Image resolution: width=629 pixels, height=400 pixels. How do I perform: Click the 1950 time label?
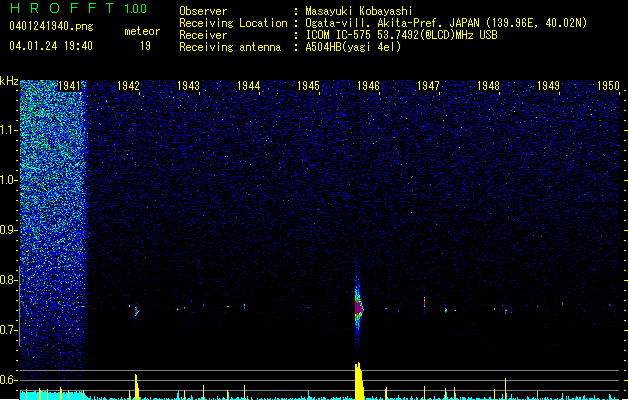(x=608, y=86)
